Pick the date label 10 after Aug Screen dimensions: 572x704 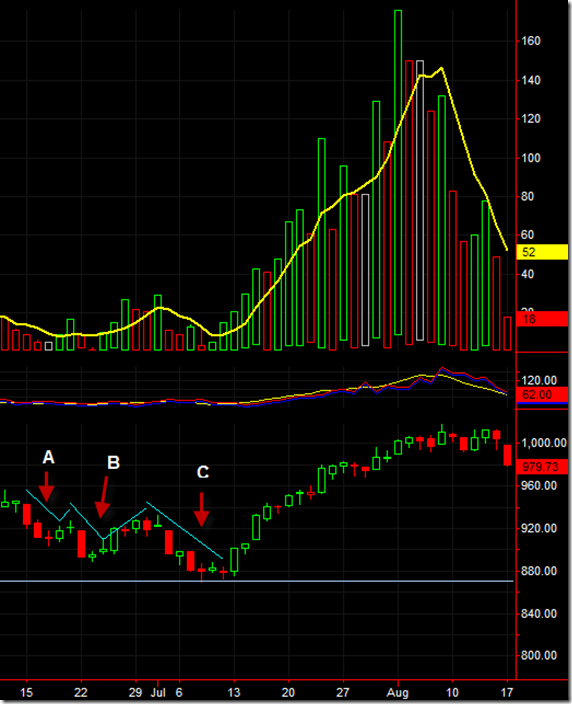click(x=452, y=693)
